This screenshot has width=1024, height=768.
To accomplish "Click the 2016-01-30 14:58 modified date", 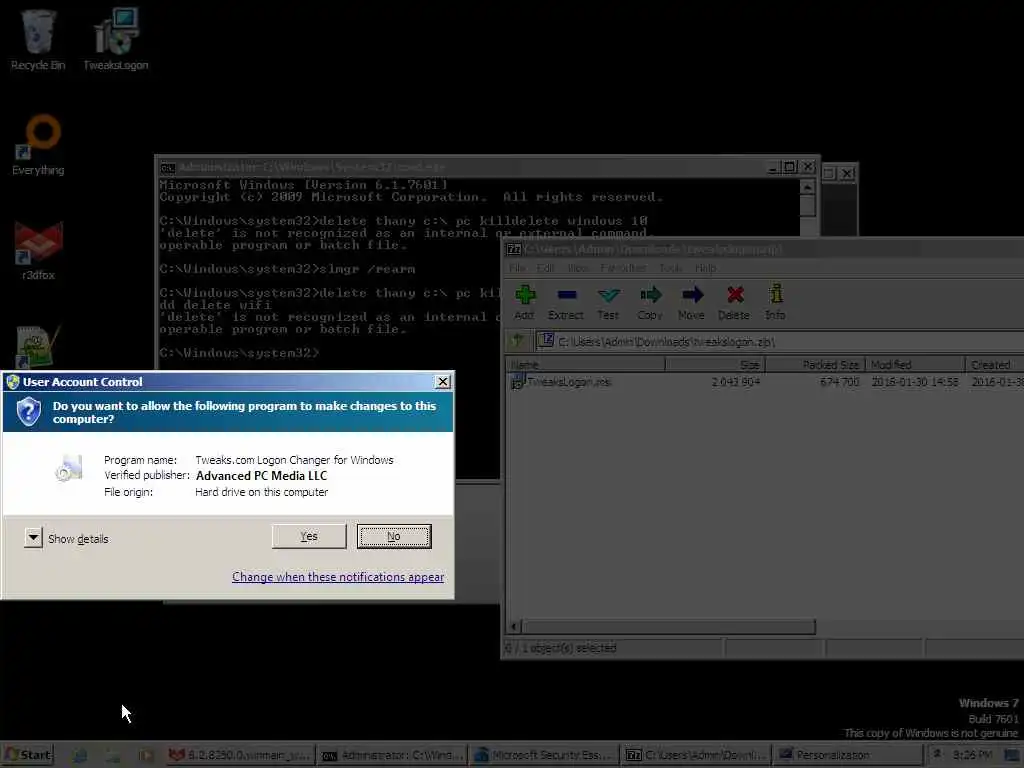I will [x=915, y=382].
